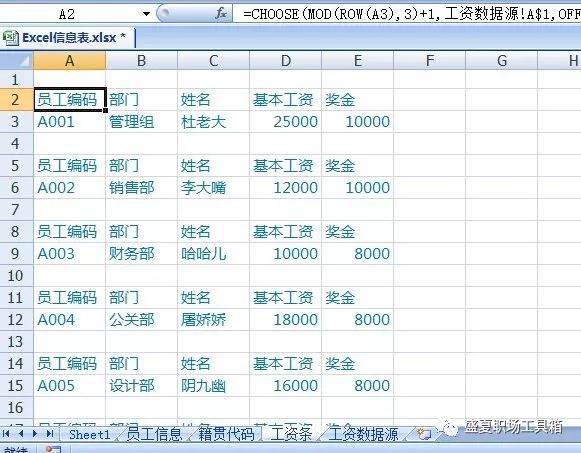Click cell C3 with 杜老大
This screenshot has height=453, width=581.
(x=213, y=121)
